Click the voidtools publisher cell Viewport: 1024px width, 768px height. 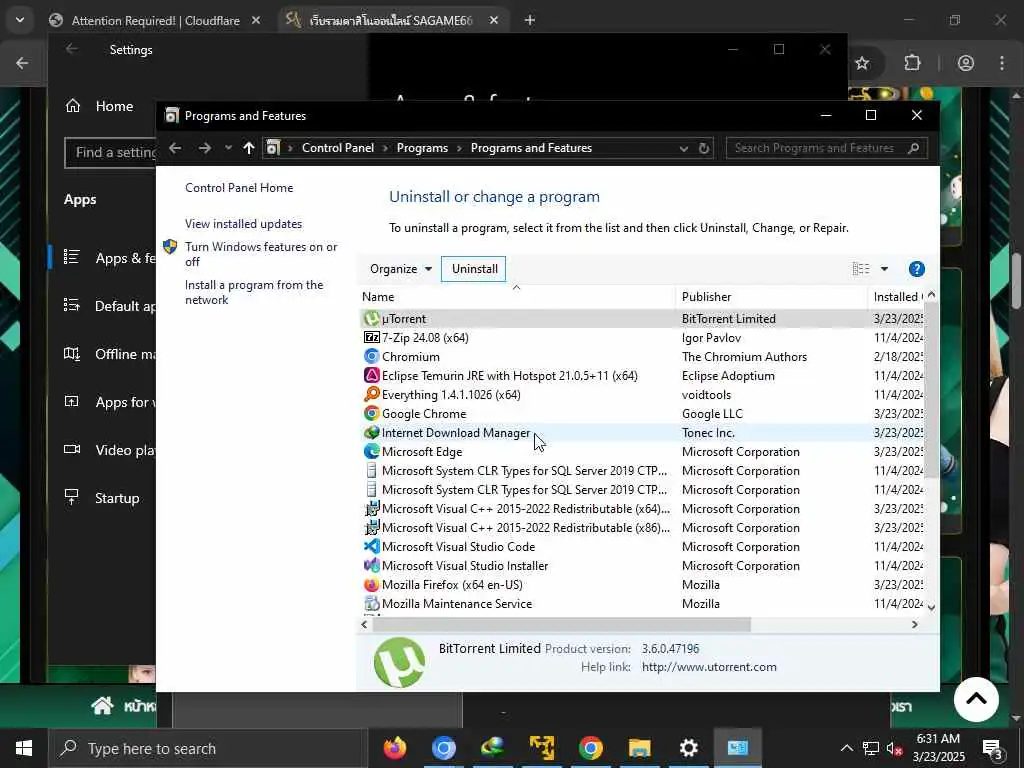[706, 395]
